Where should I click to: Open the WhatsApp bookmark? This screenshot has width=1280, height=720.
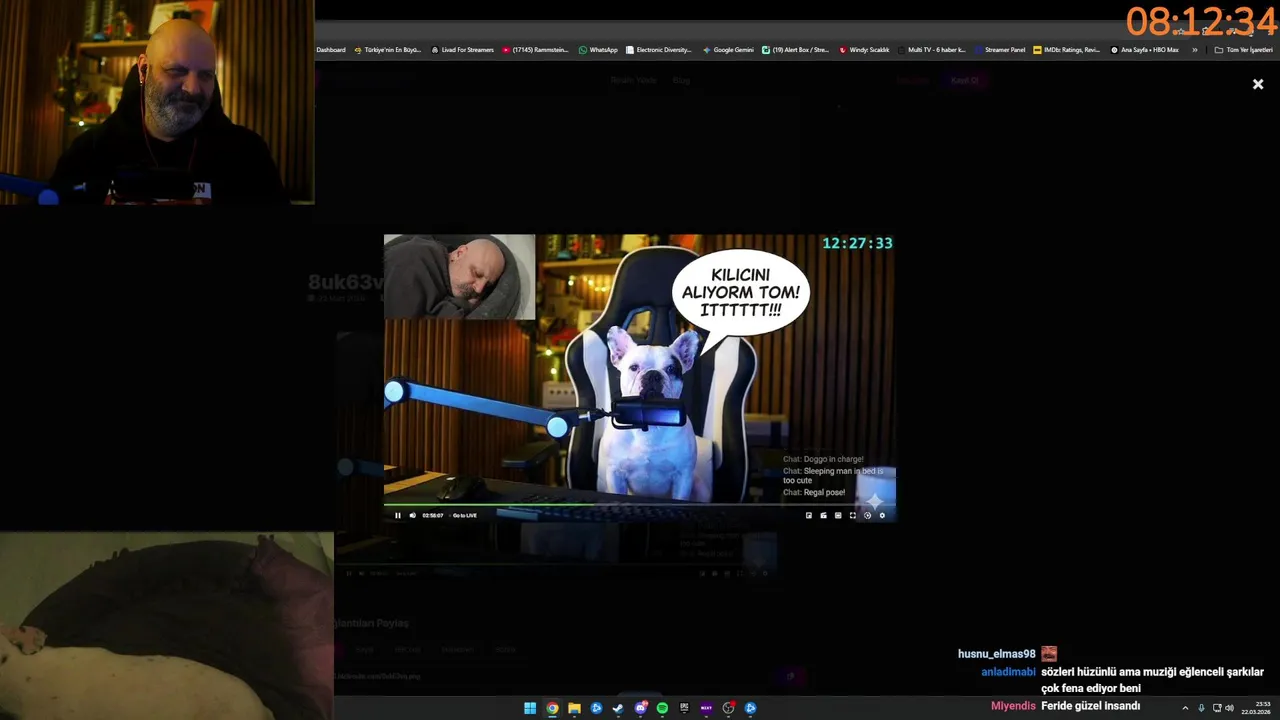598,50
